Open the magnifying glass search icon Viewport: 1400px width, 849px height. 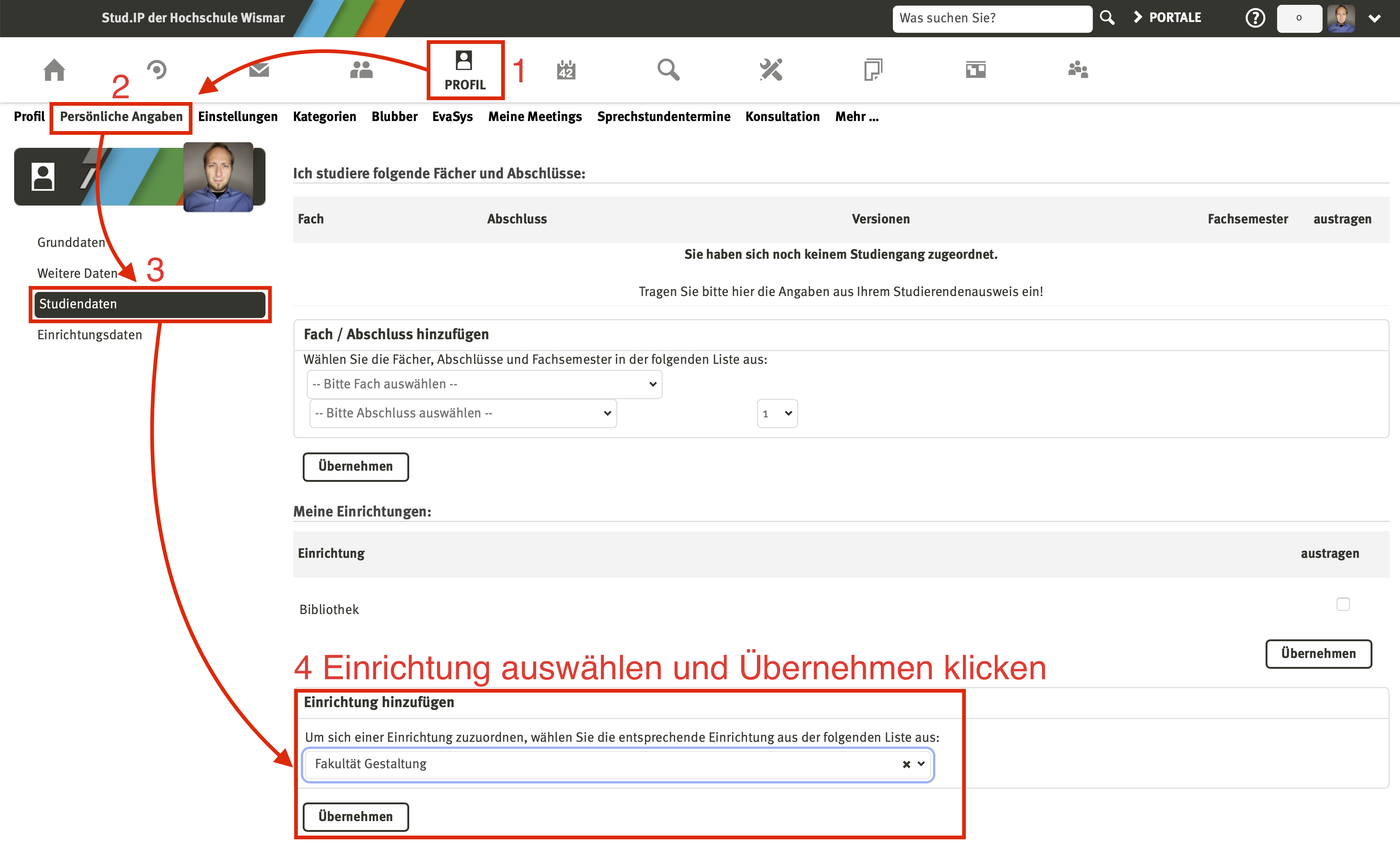coord(667,69)
